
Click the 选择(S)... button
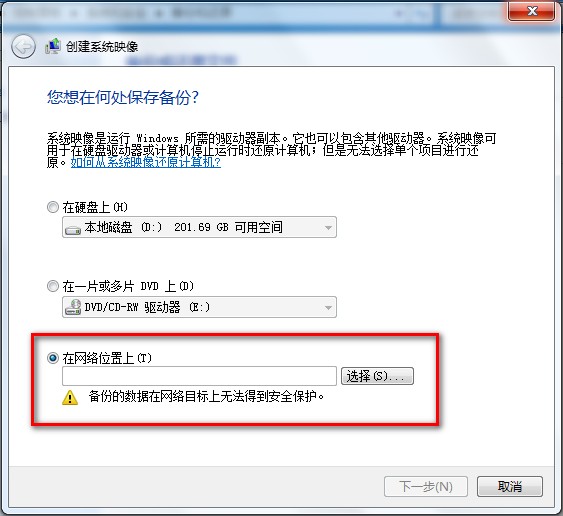point(377,376)
